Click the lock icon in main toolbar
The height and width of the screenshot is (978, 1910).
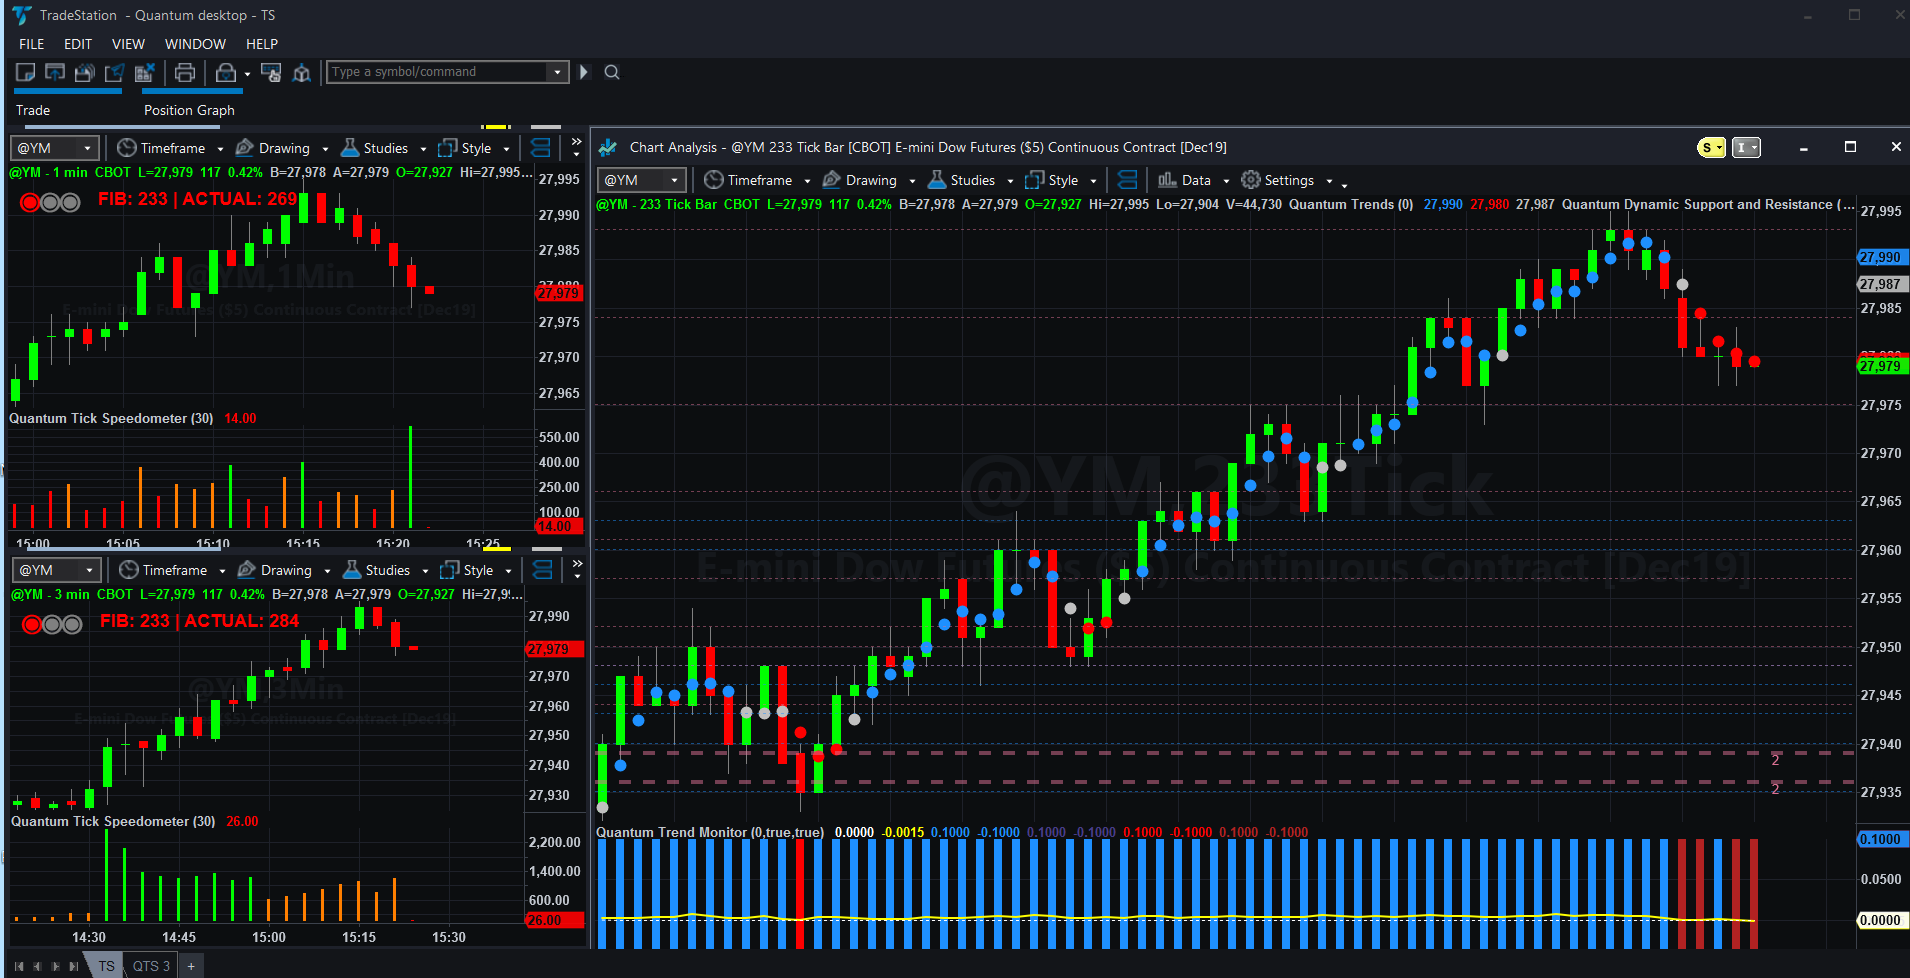click(226, 72)
